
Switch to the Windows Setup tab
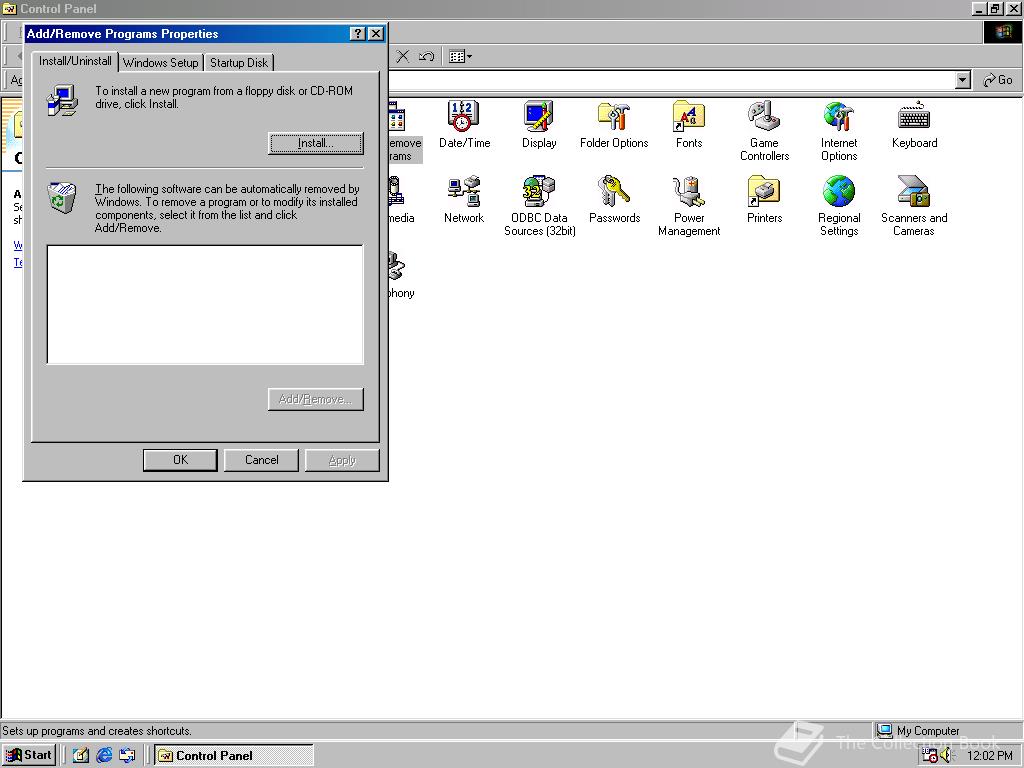(x=160, y=62)
